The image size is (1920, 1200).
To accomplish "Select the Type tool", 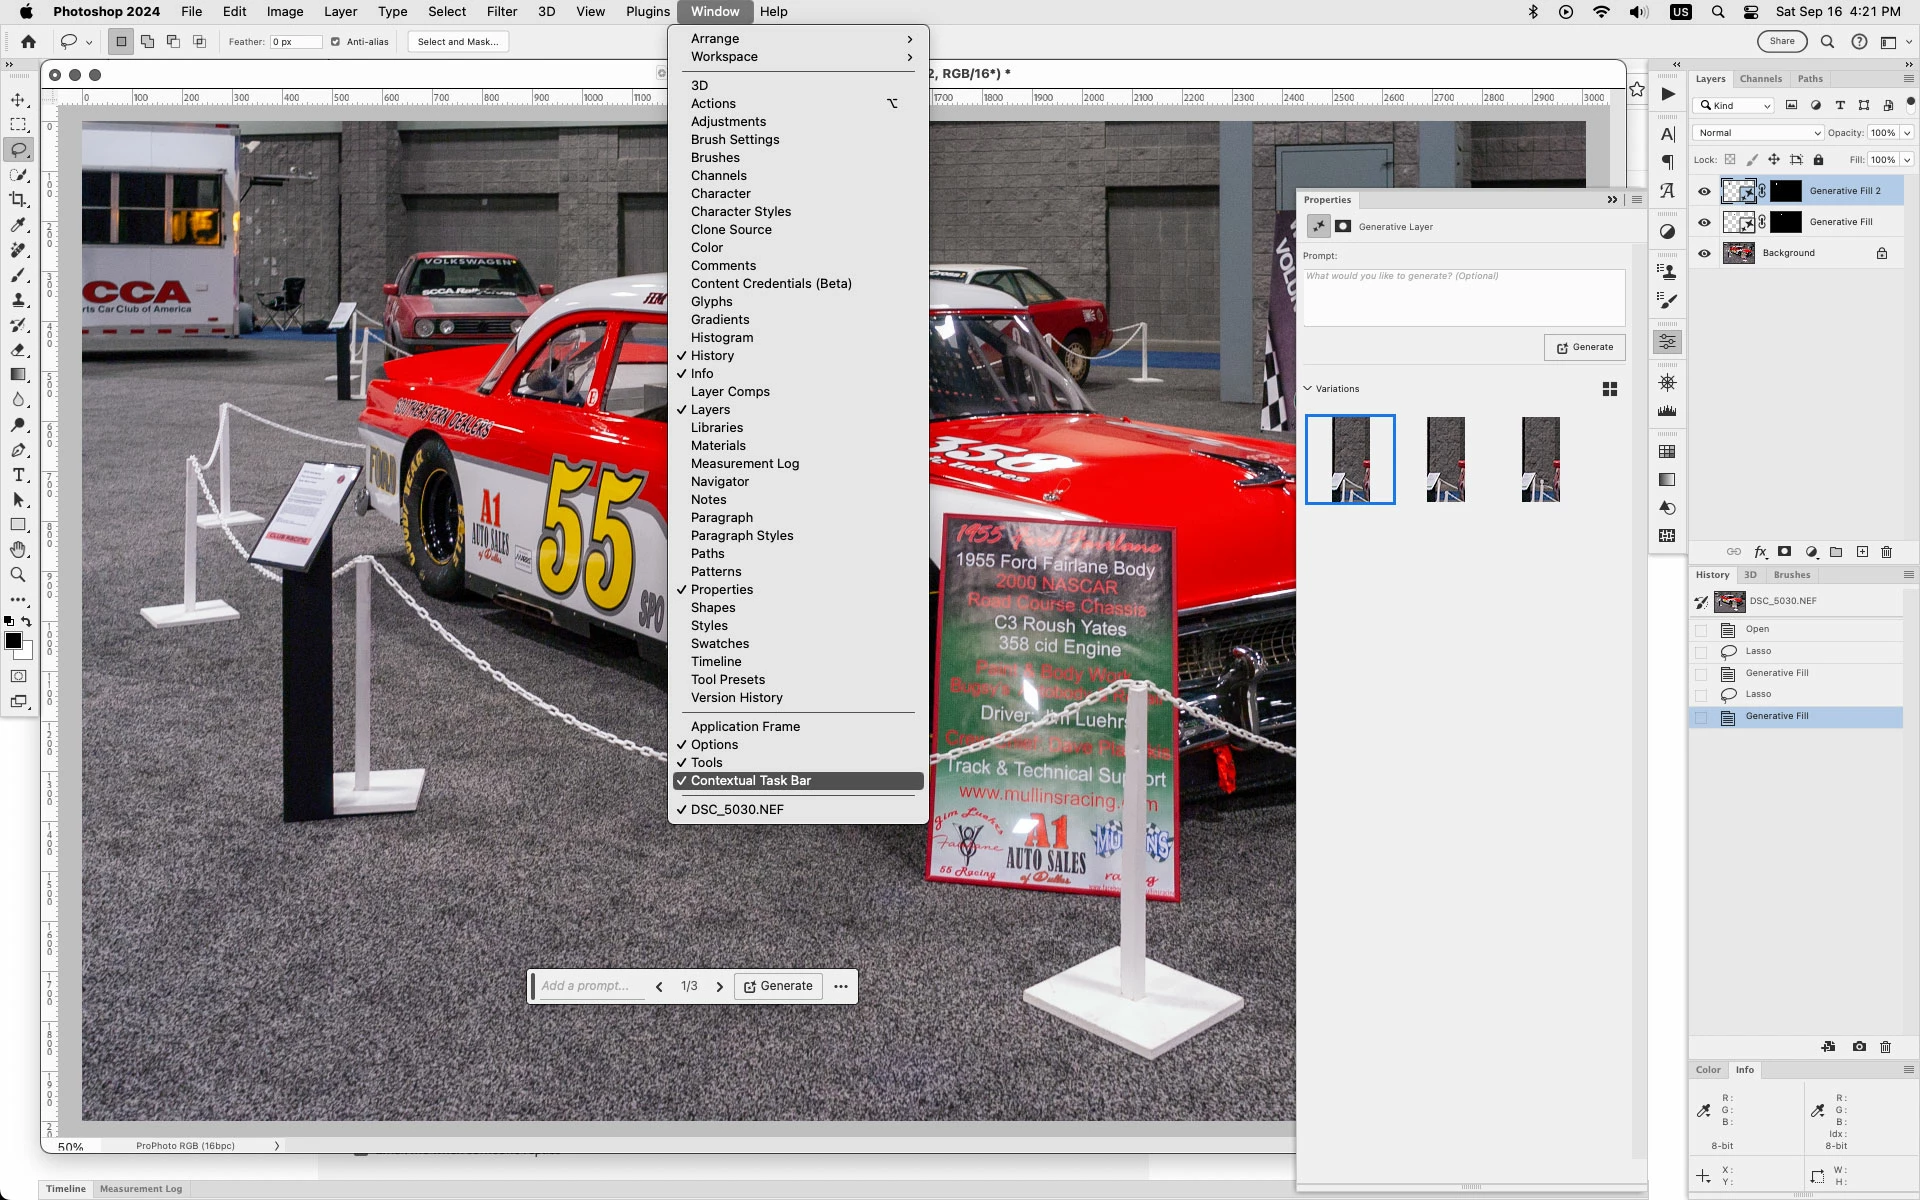I will coord(18,475).
